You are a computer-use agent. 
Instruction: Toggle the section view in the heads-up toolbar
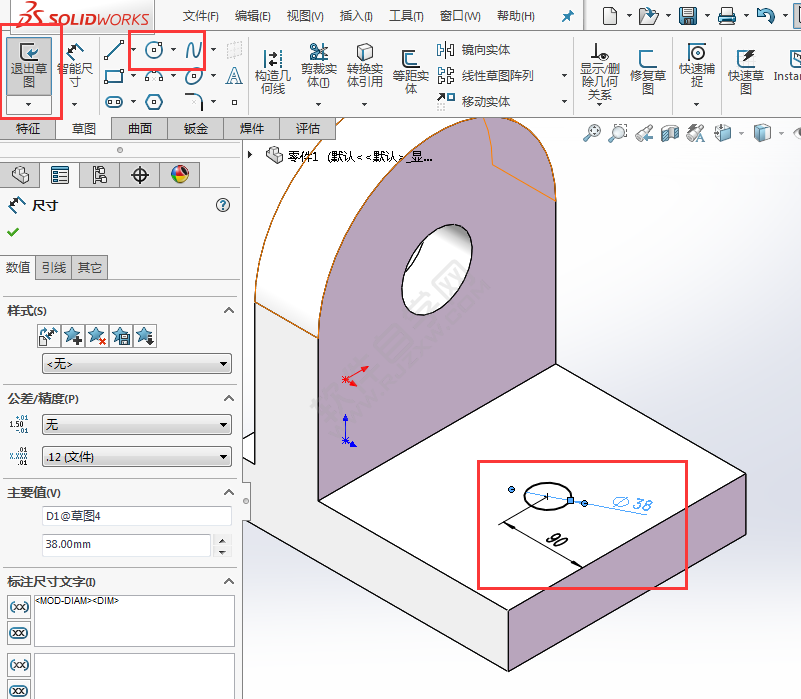[x=671, y=132]
